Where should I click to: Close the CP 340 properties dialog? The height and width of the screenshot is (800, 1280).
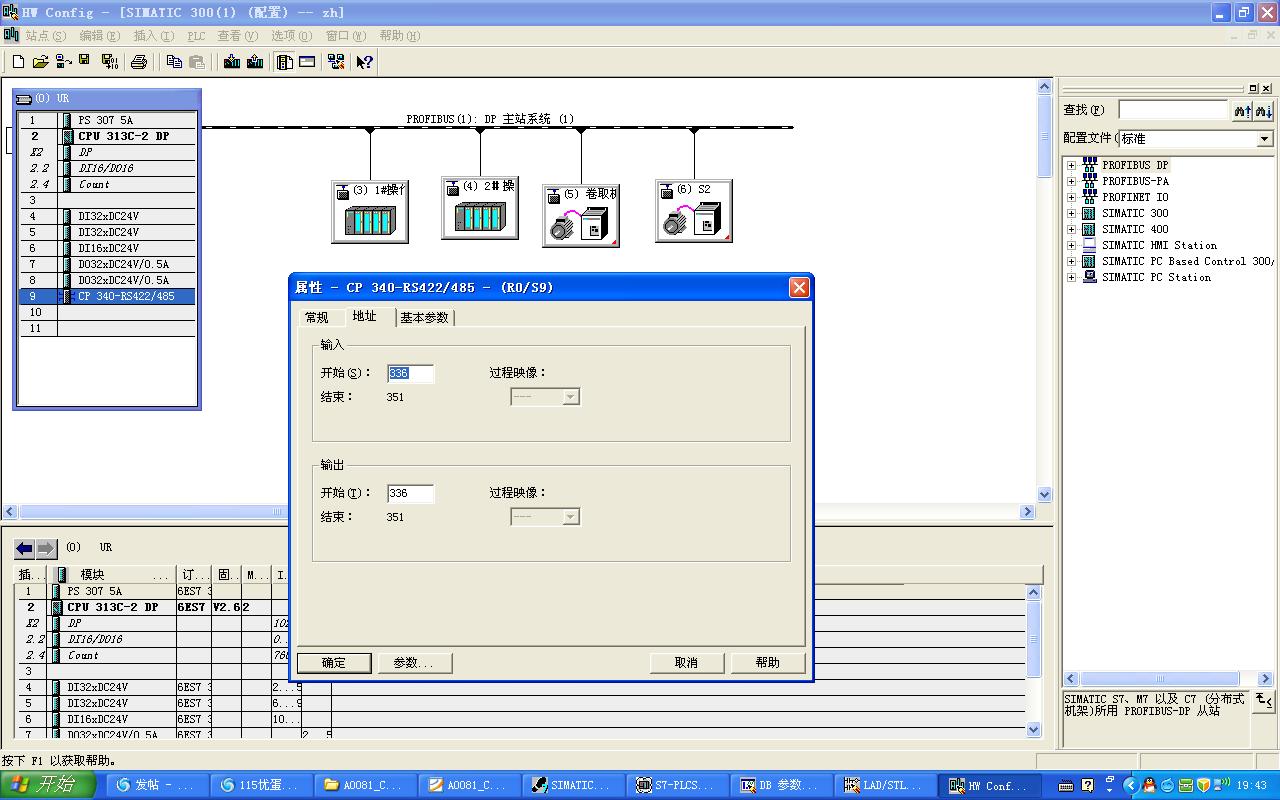(x=799, y=287)
